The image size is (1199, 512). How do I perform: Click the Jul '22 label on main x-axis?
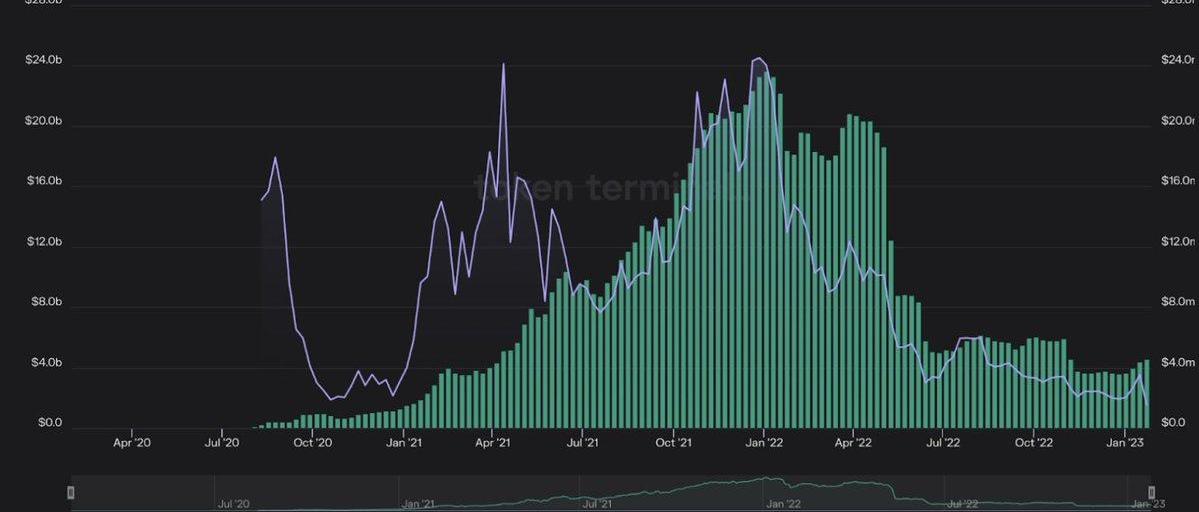coord(943,442)
